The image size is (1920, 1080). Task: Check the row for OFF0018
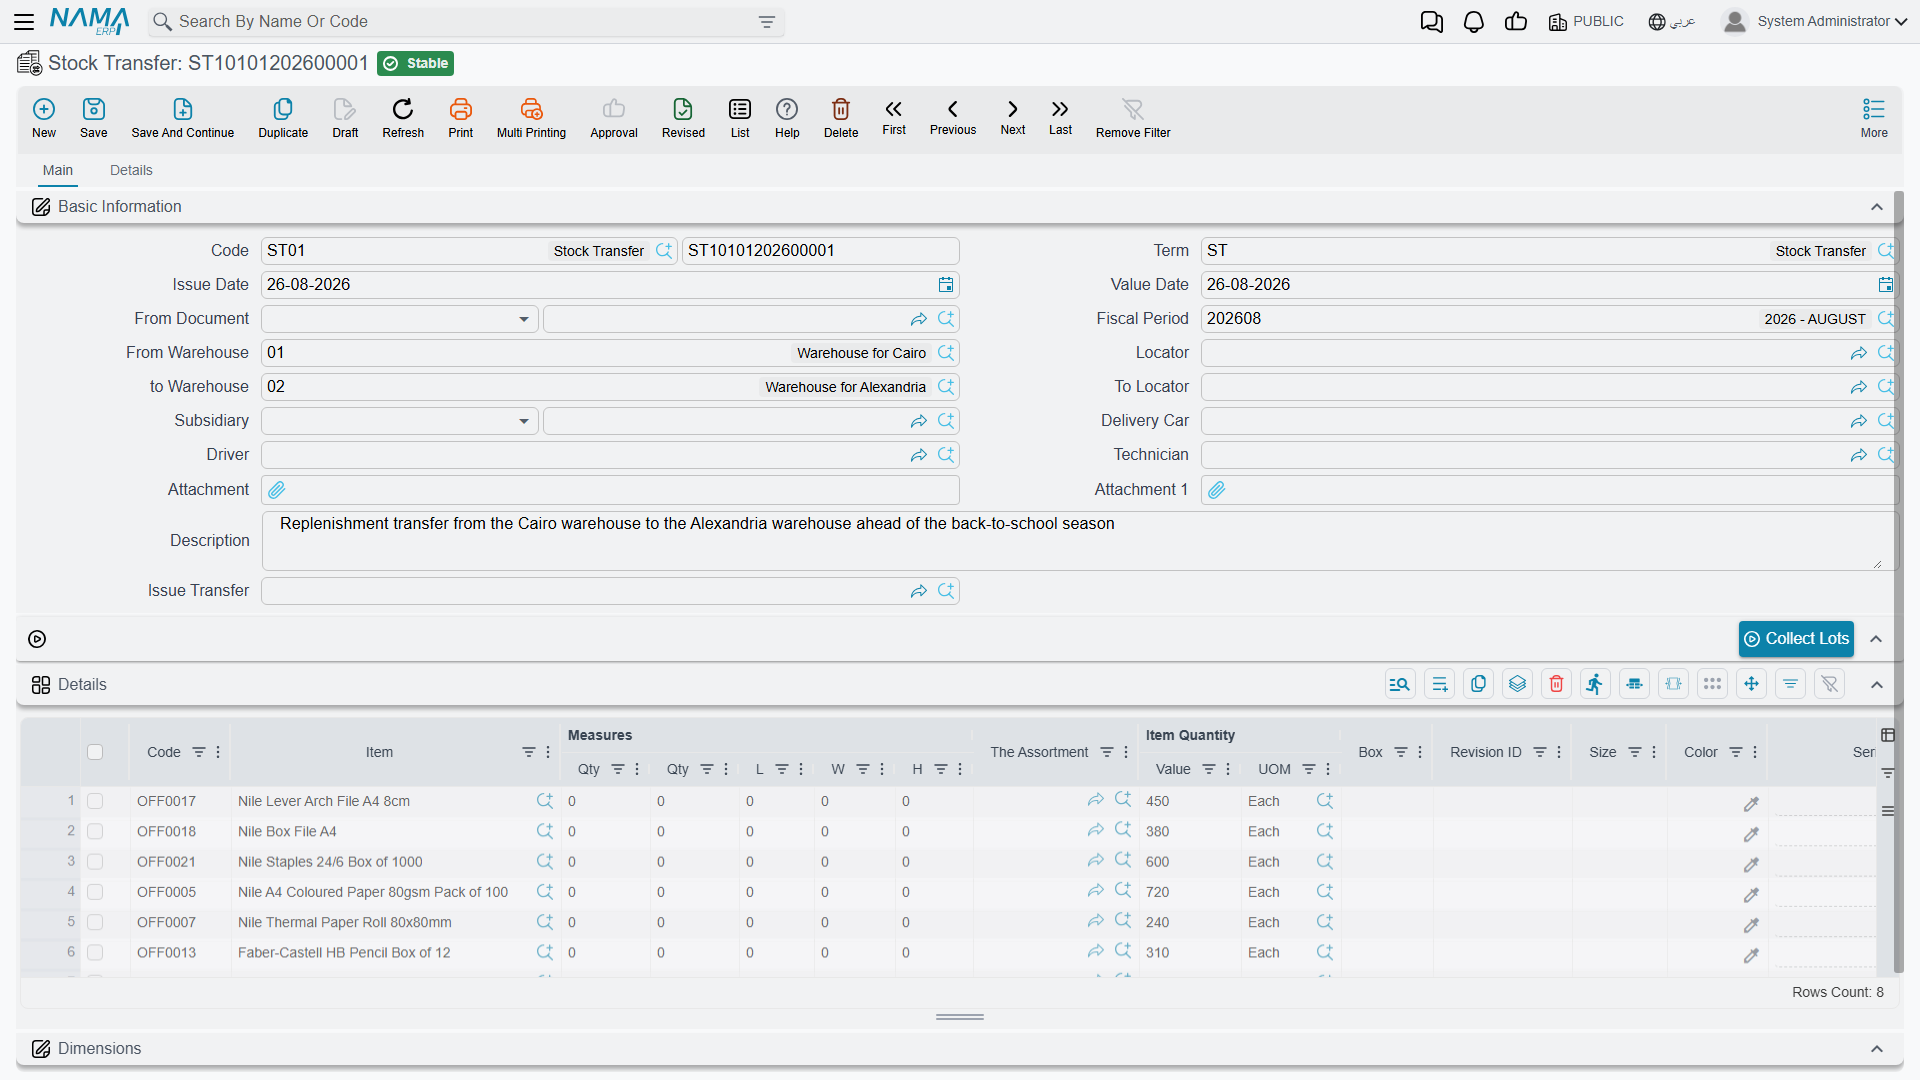pyautogui.click(x=95, y=831)
